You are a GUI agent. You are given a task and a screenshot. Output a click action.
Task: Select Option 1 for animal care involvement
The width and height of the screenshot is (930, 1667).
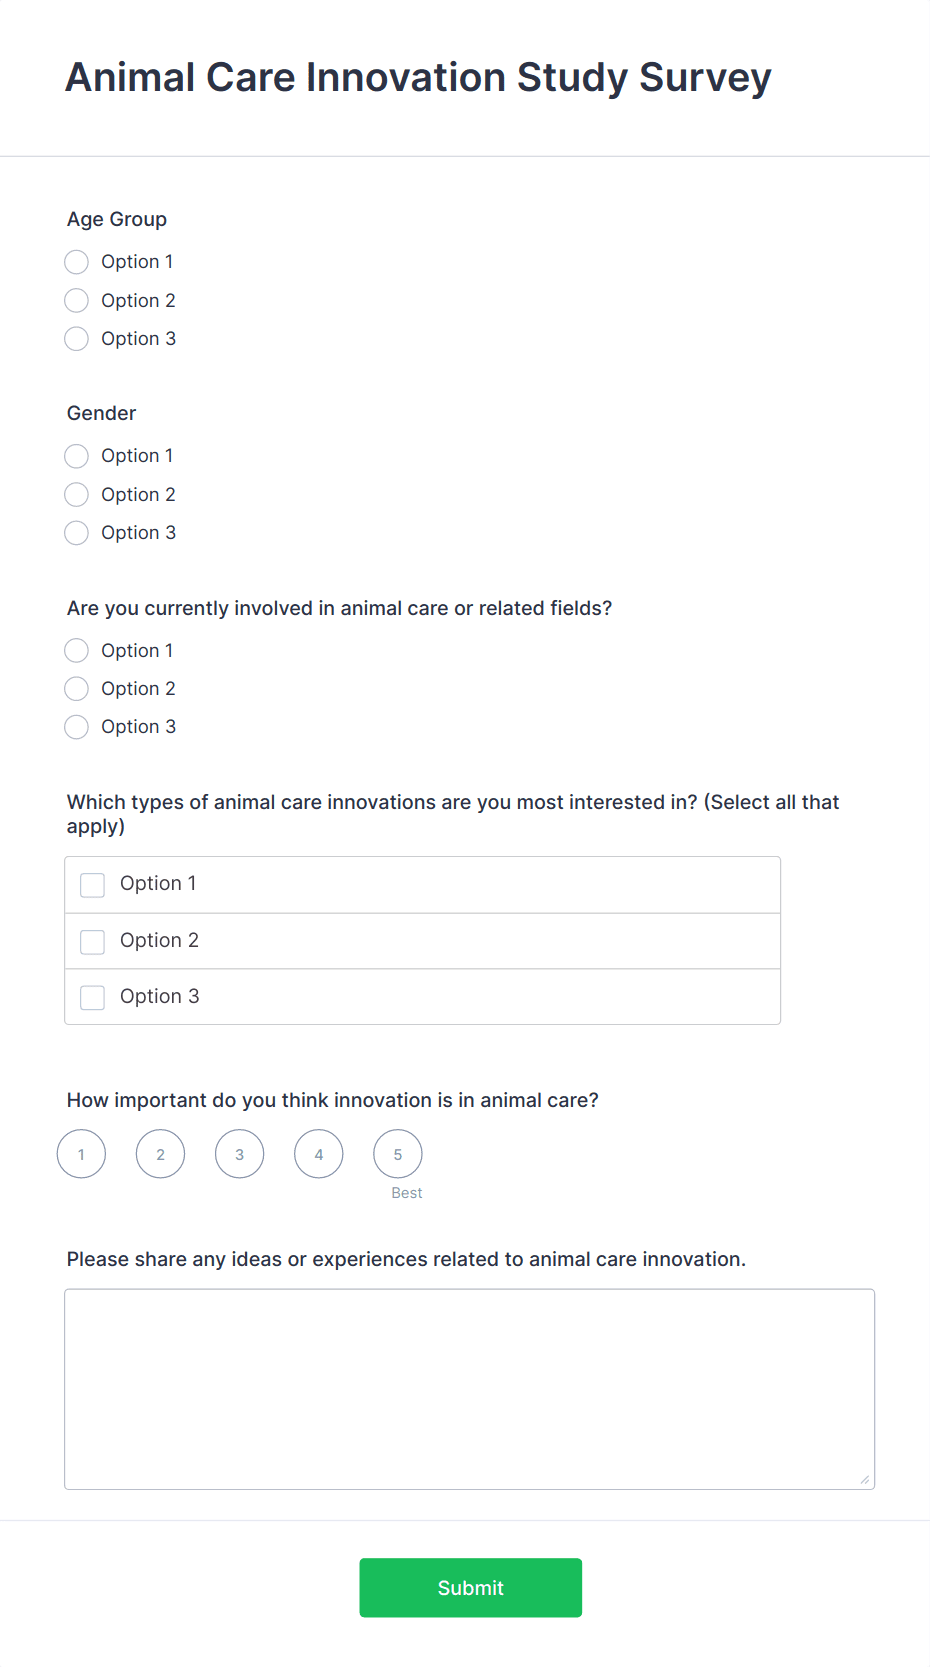click(77, 651)
